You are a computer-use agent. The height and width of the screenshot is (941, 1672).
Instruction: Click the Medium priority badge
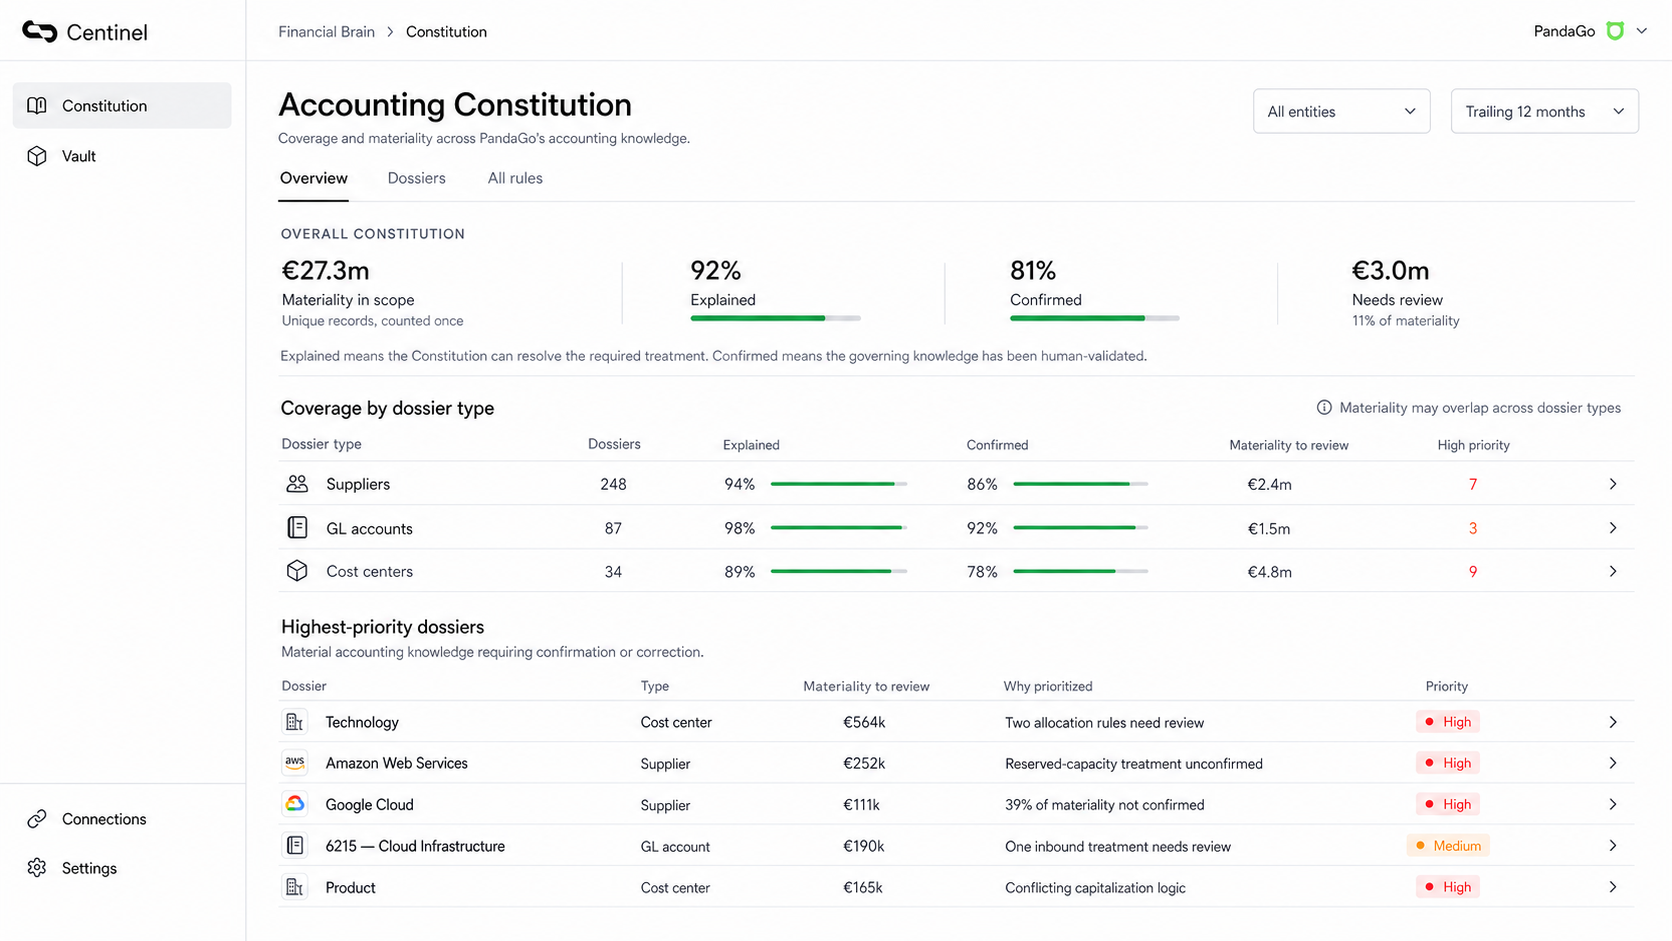click(x=1448, y=846)
